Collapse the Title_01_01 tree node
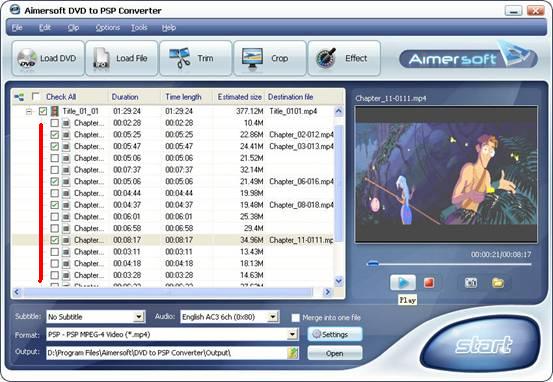Viewport: 553px width, 382px height. click(x=29, y=112)
